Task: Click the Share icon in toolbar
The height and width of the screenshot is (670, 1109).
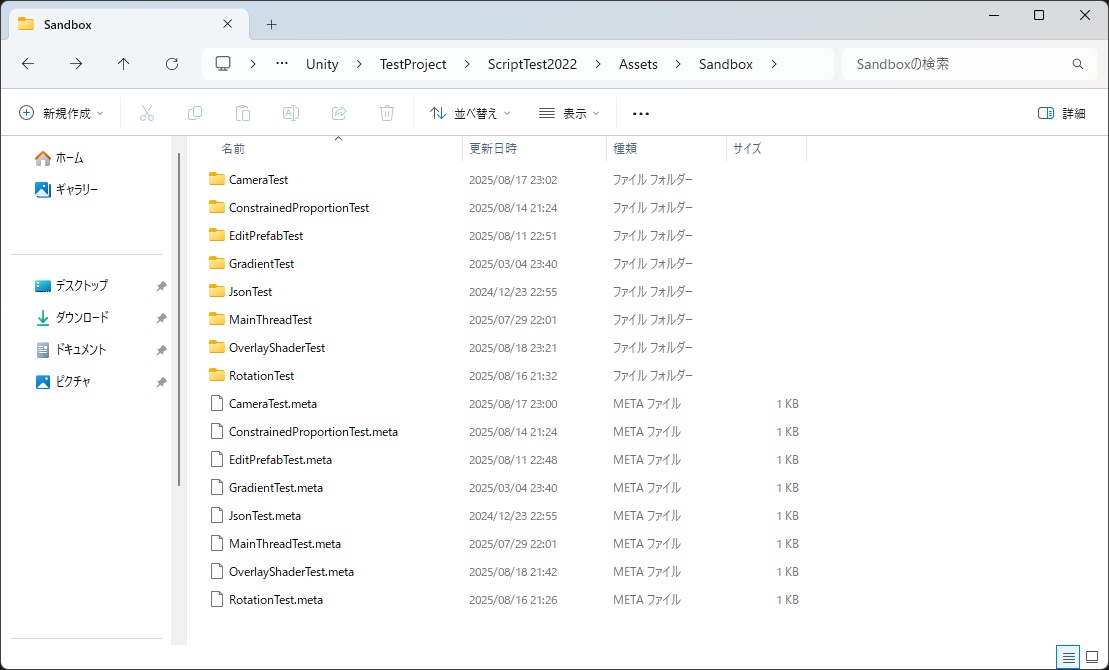Action: [339, 113]
